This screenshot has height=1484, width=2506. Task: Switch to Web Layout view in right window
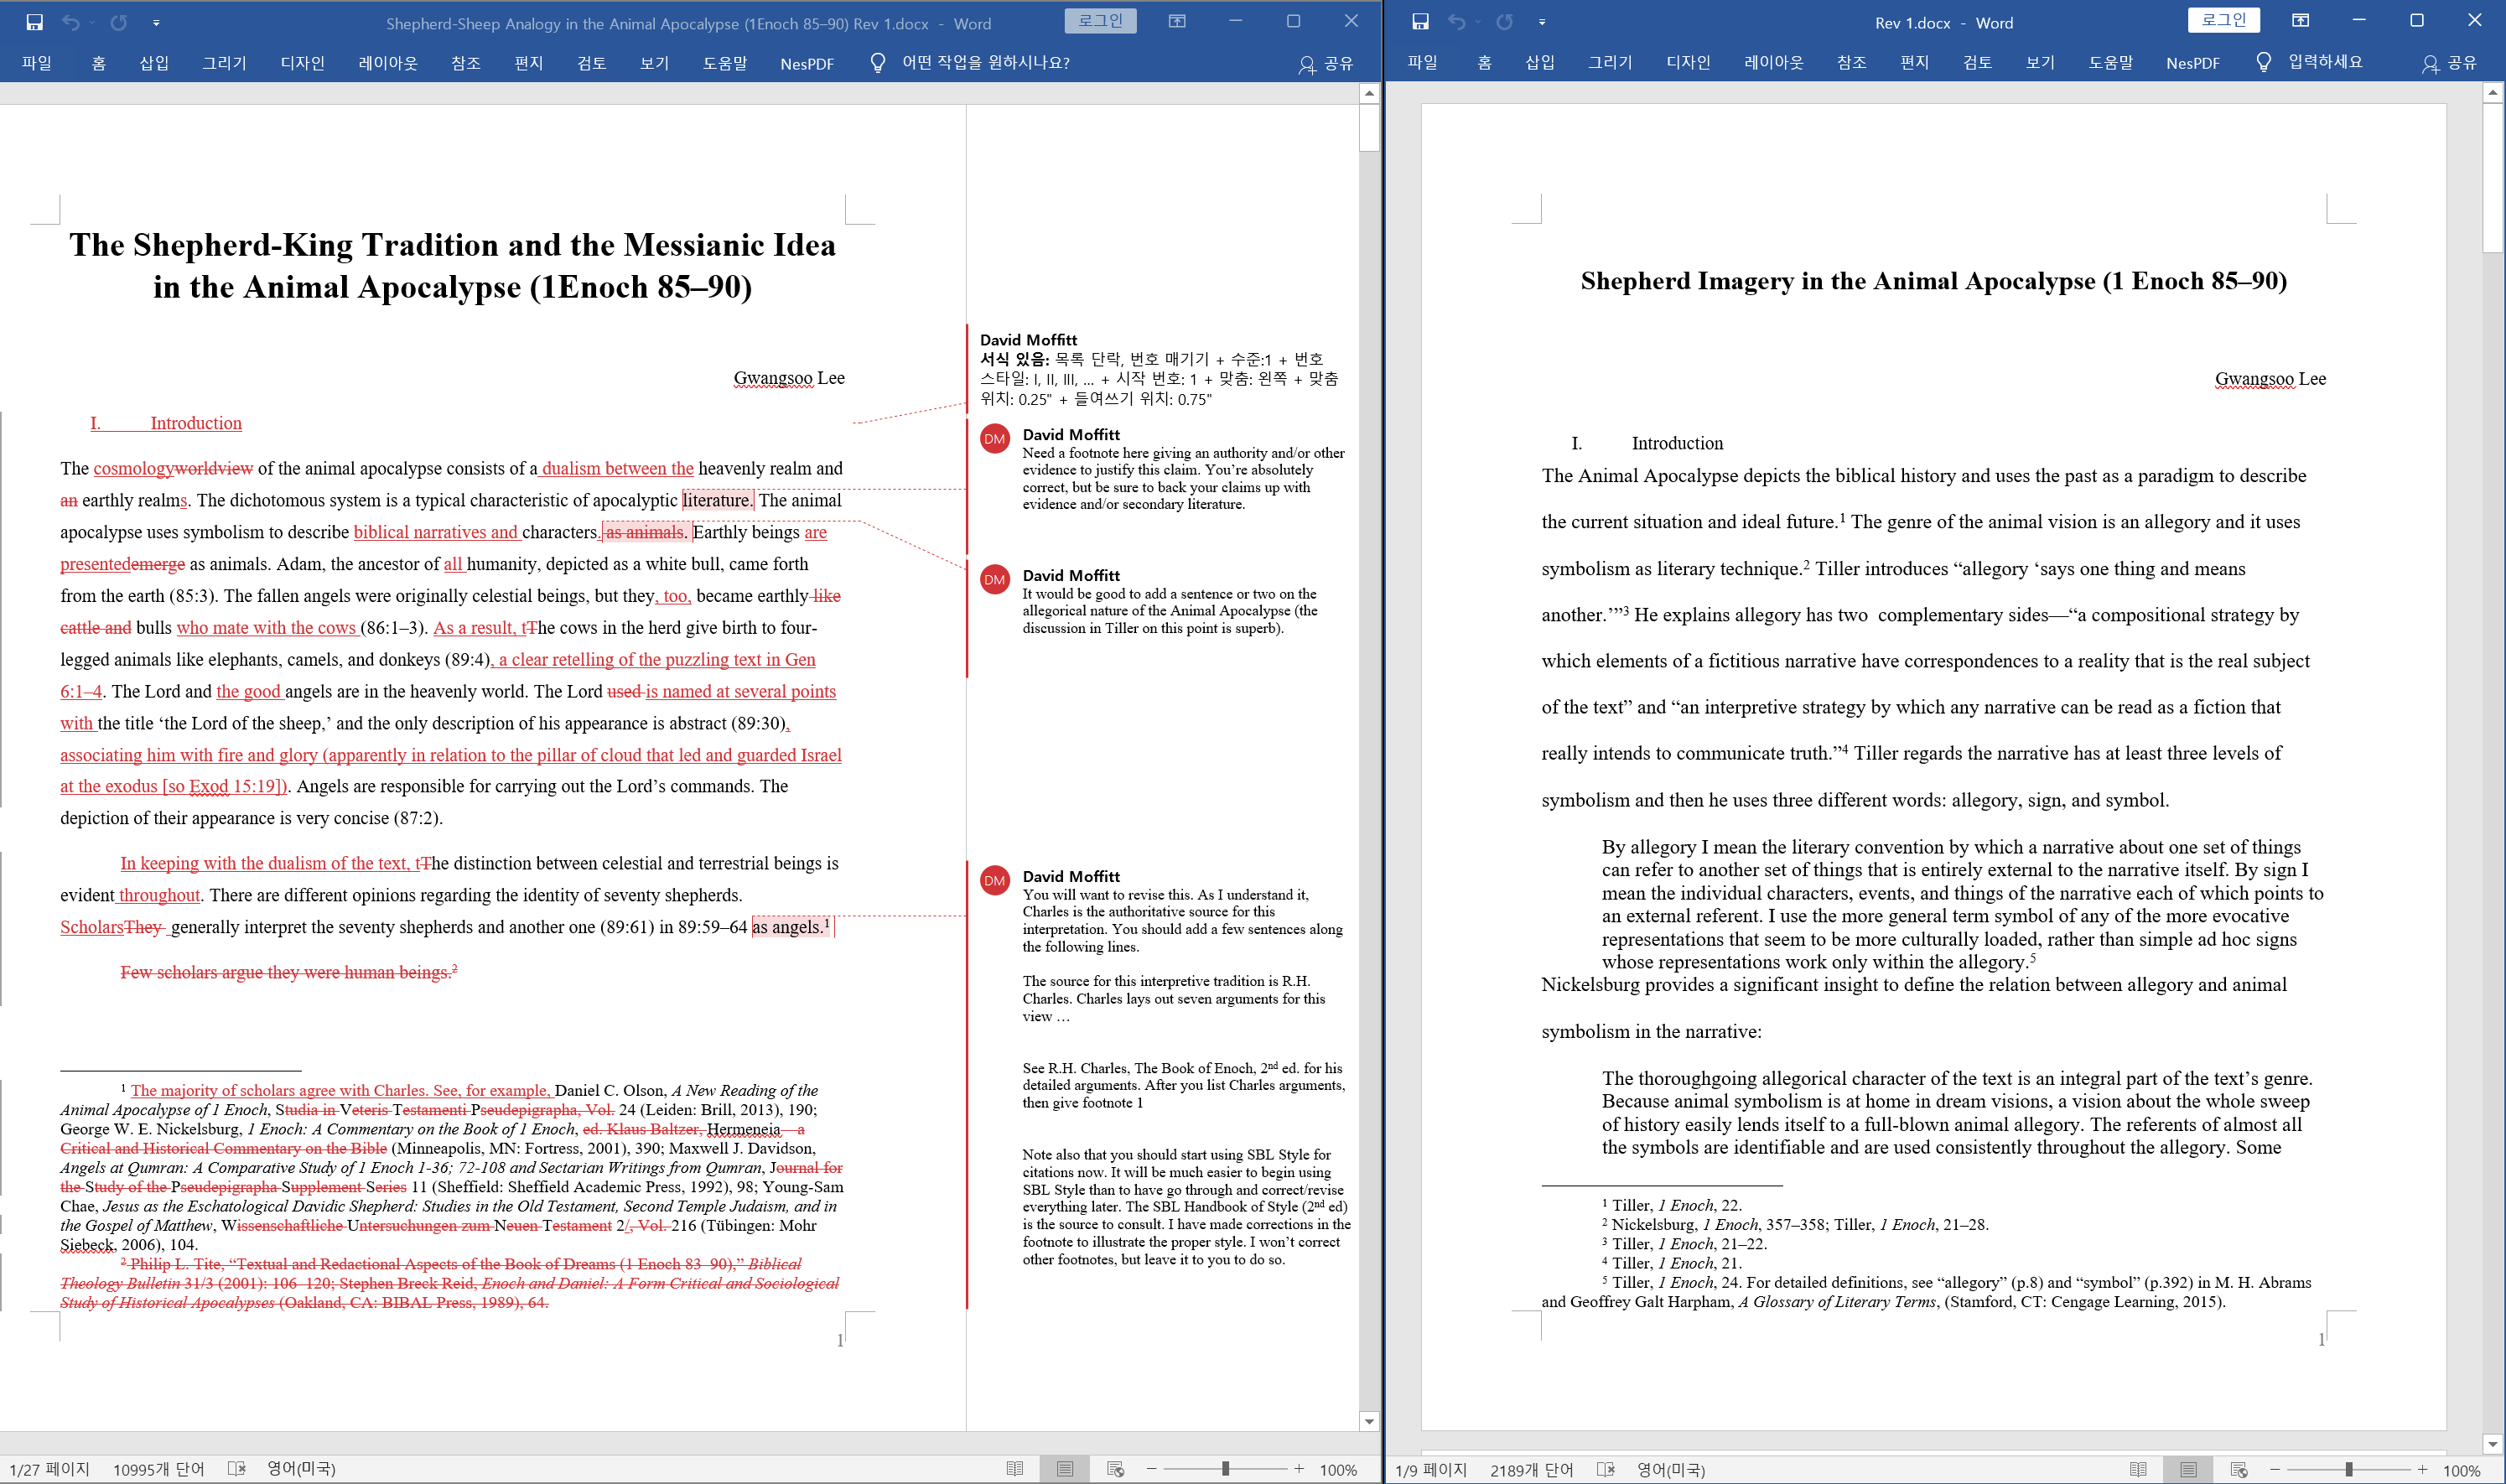2239,1469
